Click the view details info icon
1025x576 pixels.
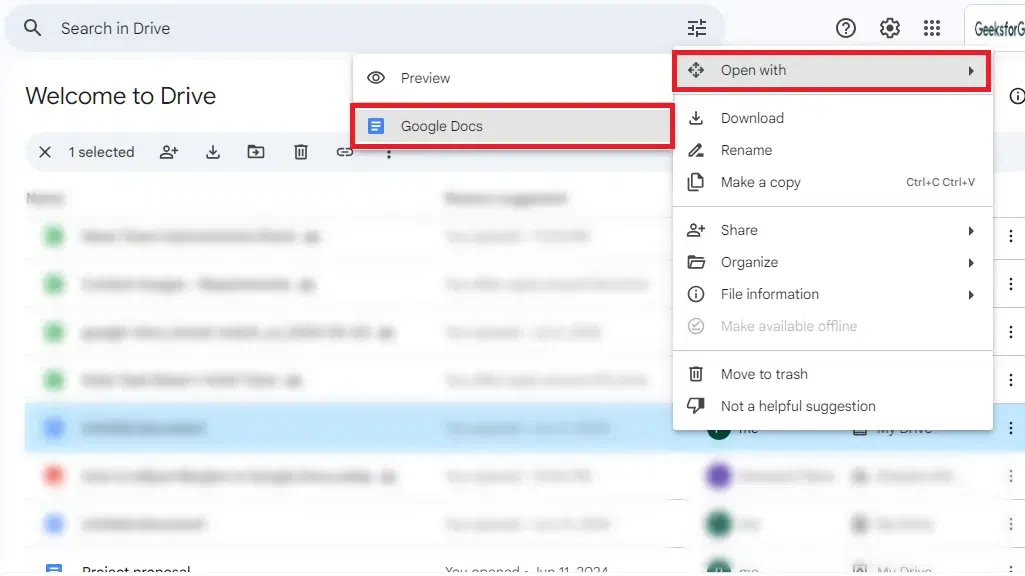[x=1017, y=96]
